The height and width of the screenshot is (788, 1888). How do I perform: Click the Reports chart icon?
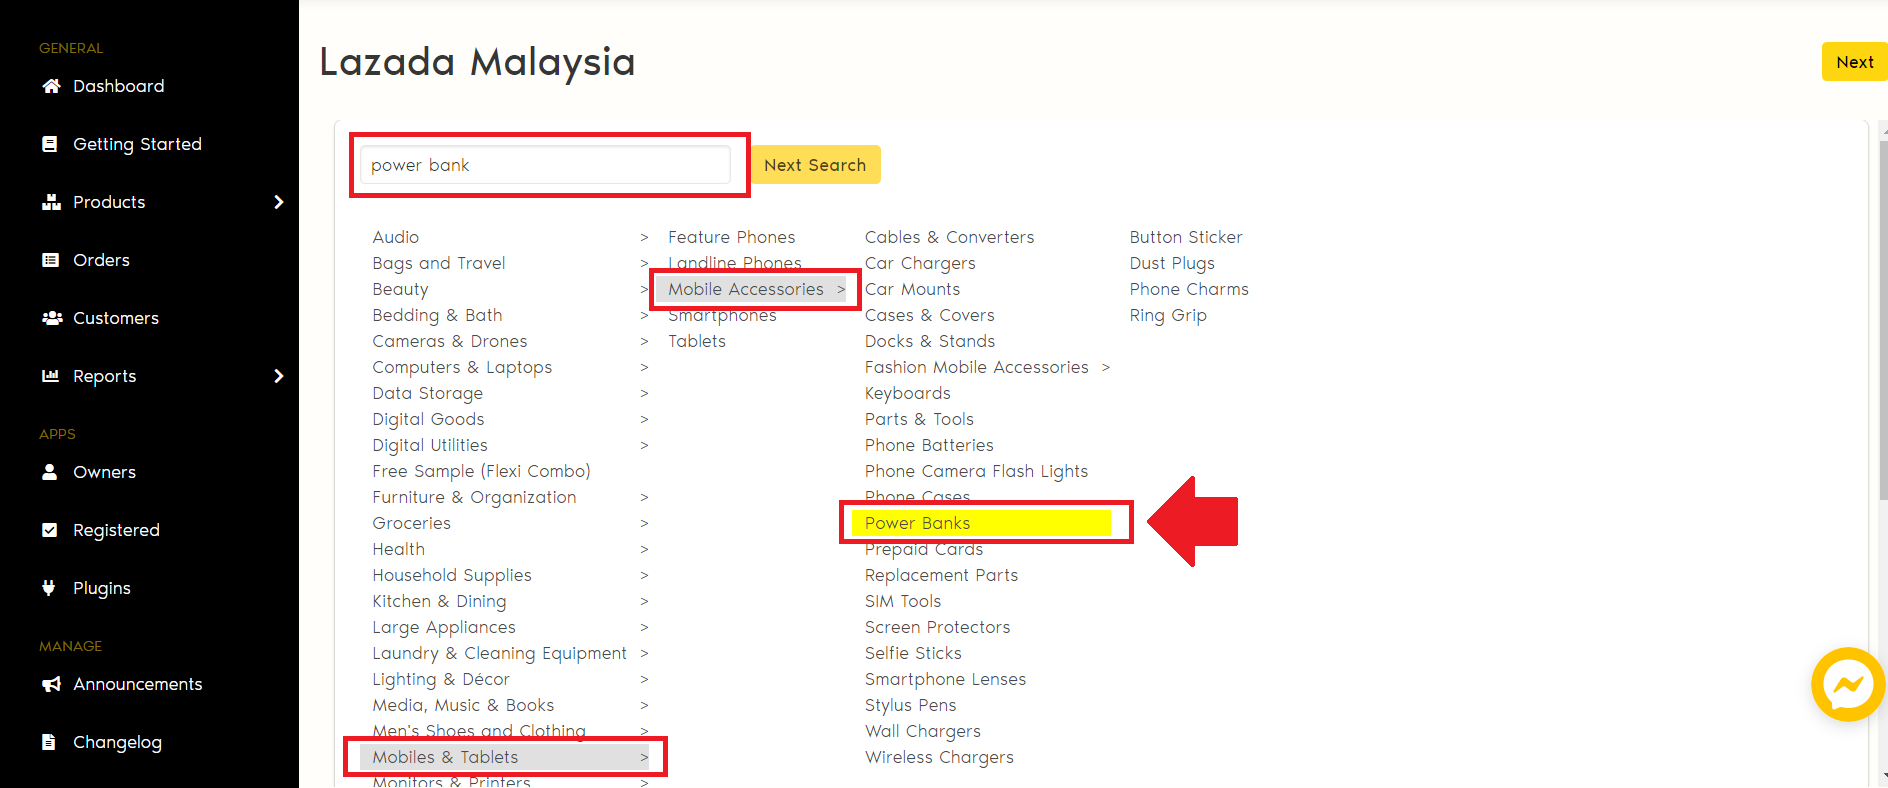(50, 376)
